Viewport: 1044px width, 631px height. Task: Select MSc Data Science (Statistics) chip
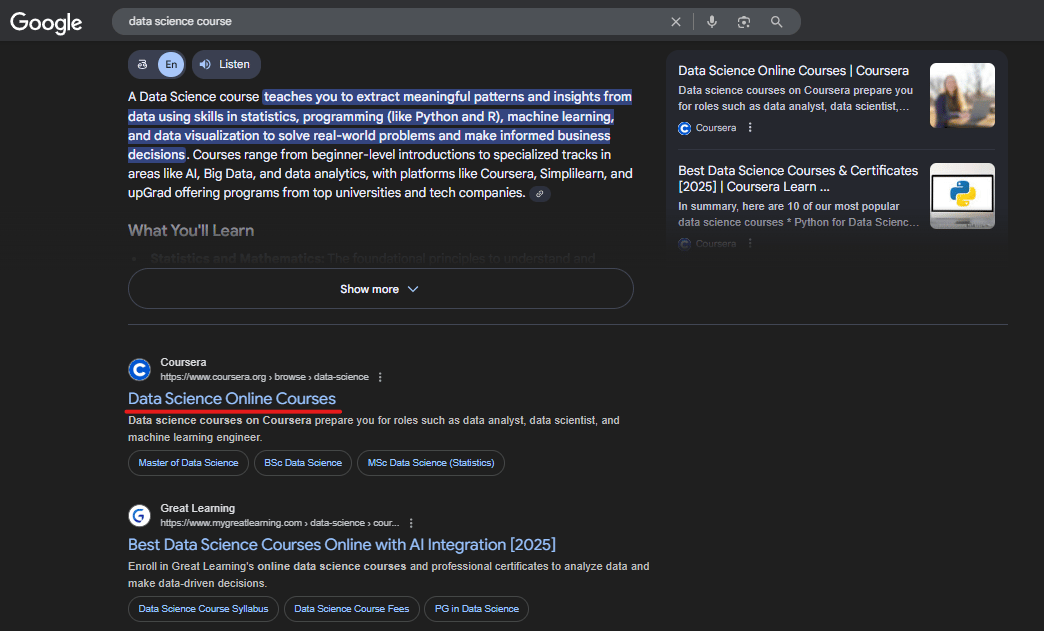tap(431, 463)
